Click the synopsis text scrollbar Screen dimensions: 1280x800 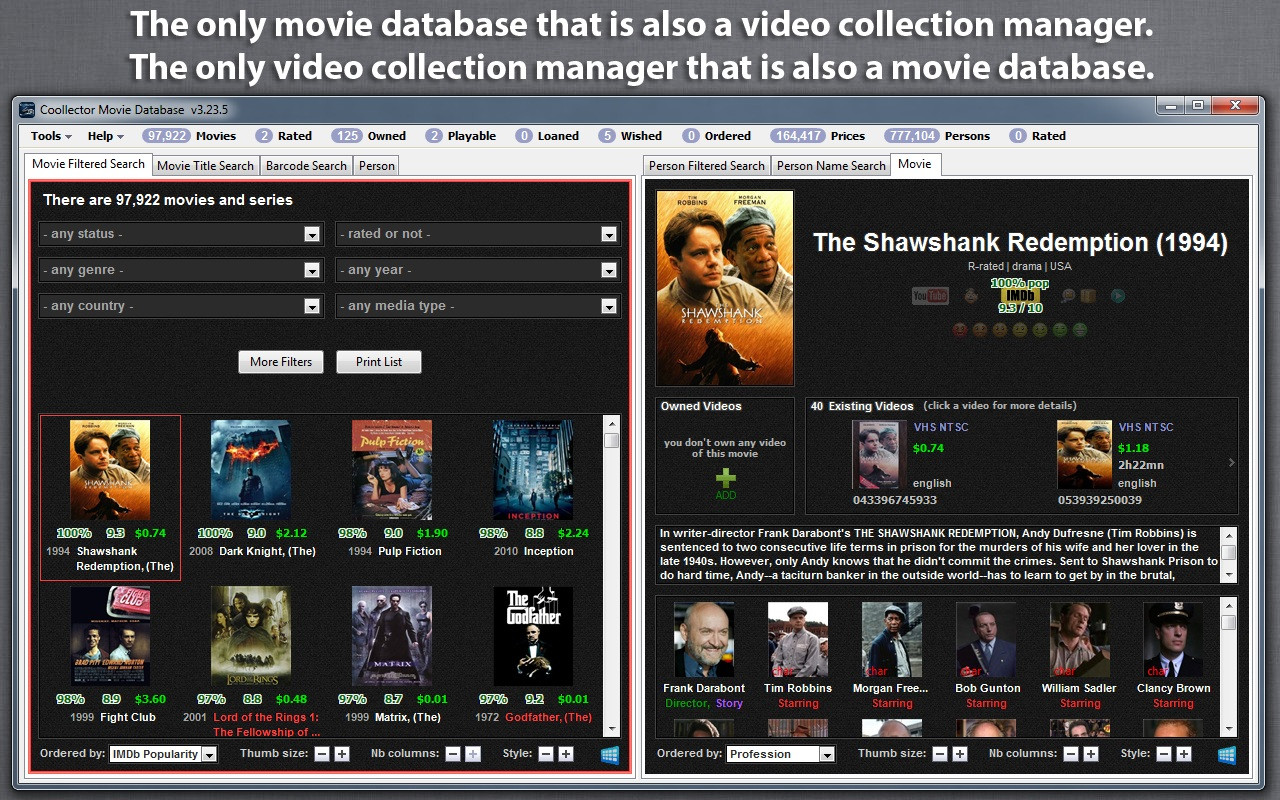coord(1229,554)
